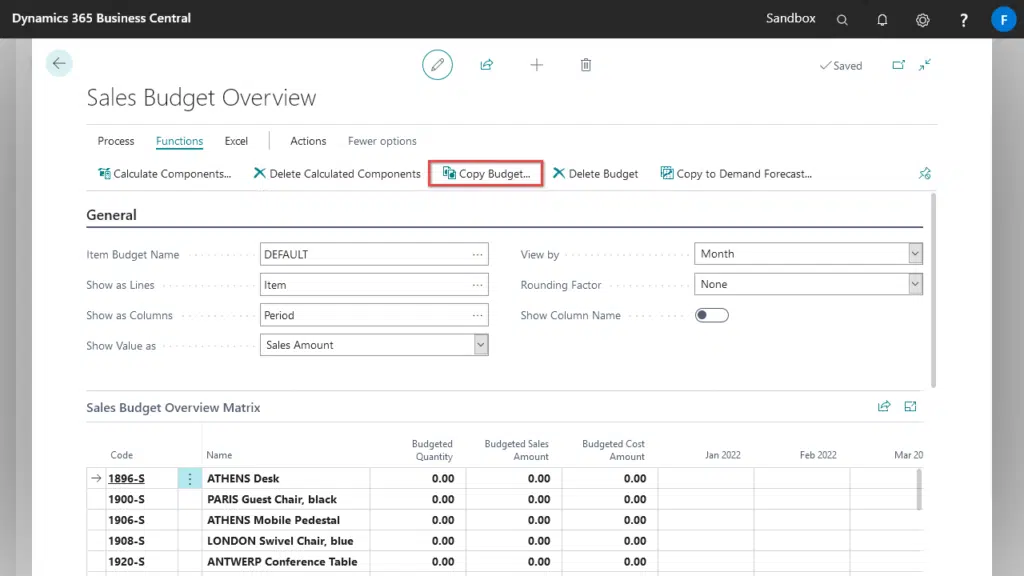Open the search magnifier in top bar
1024x576 pixels.
[842, 19]
